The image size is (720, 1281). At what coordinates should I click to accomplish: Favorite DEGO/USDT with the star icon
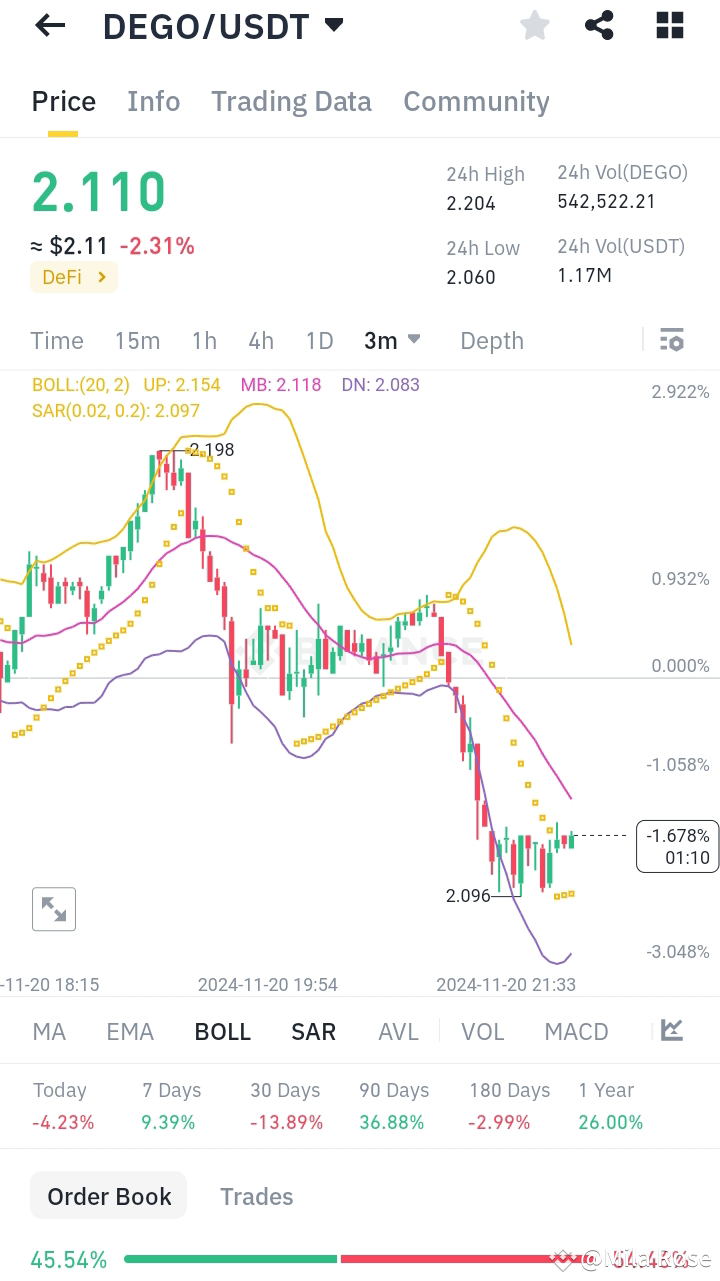[x=534, y=25]
